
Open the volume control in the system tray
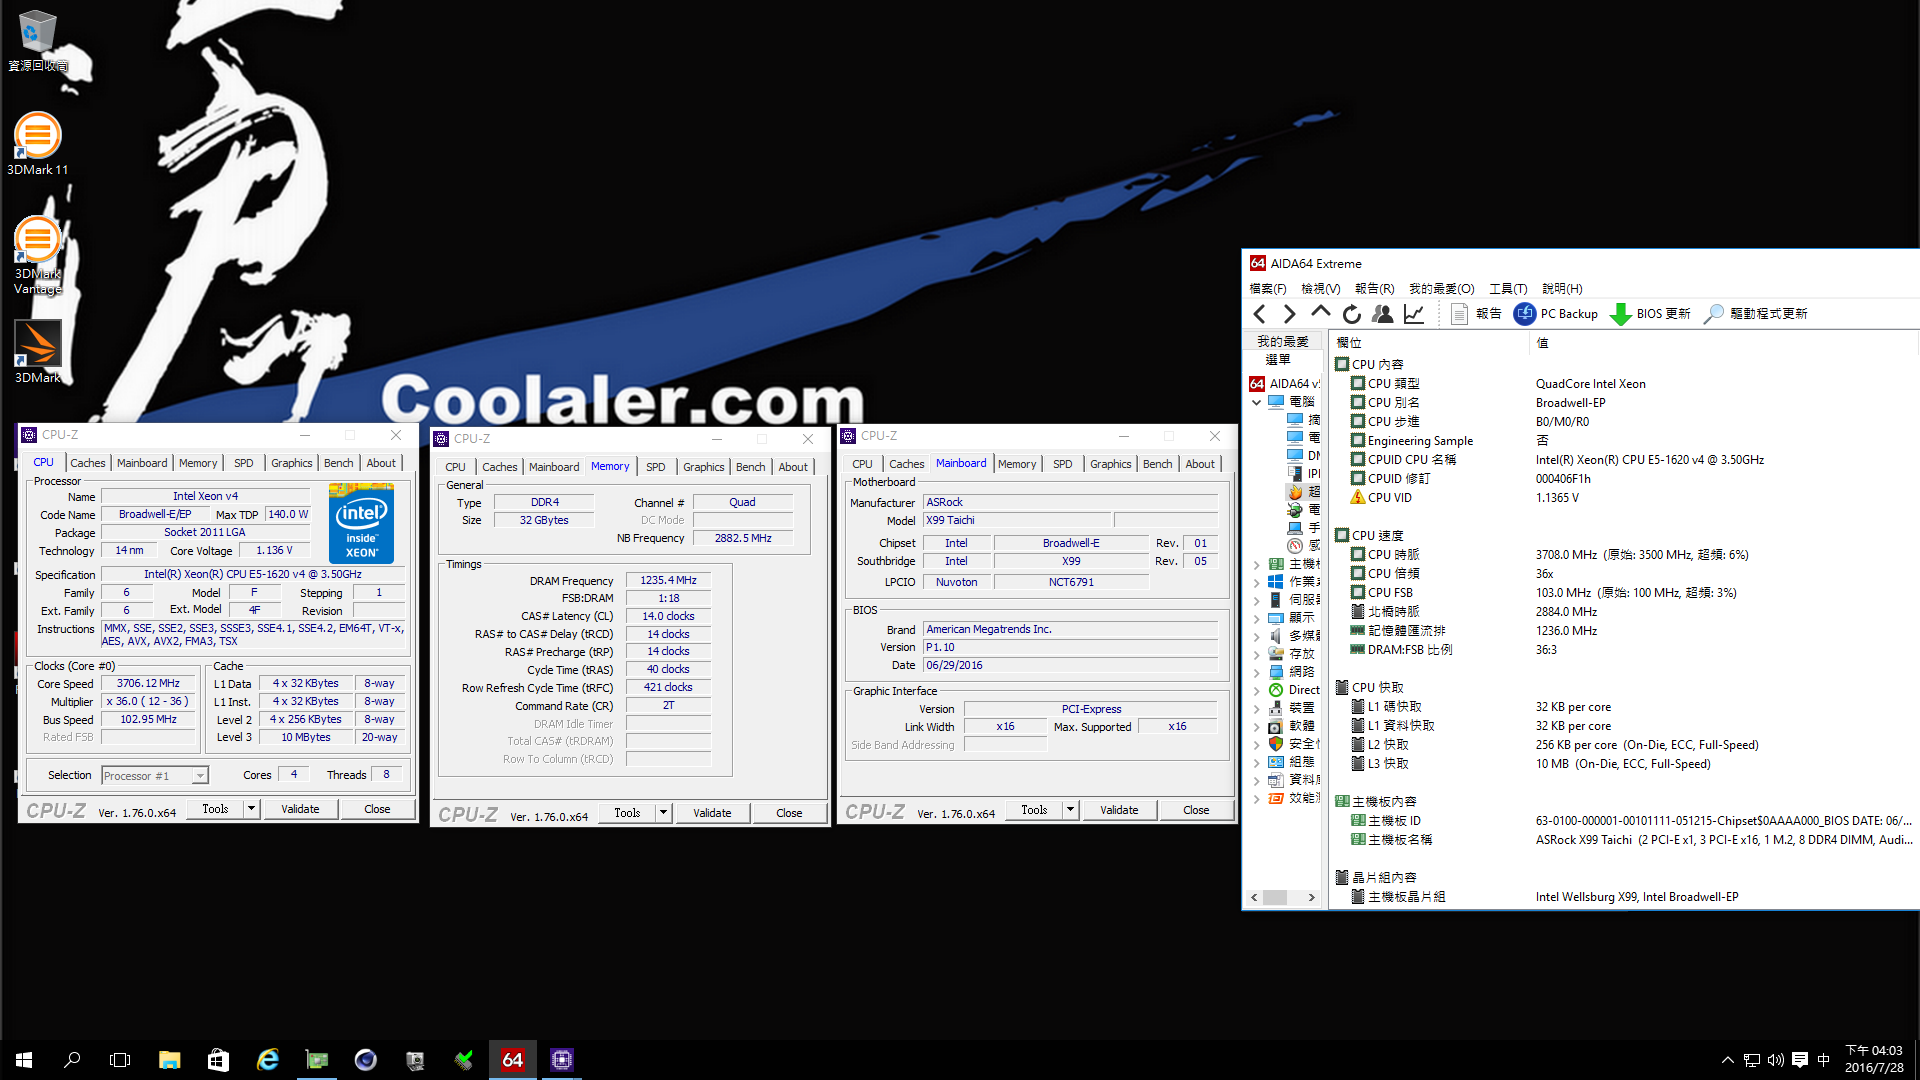click(x=1776, y=1060)
